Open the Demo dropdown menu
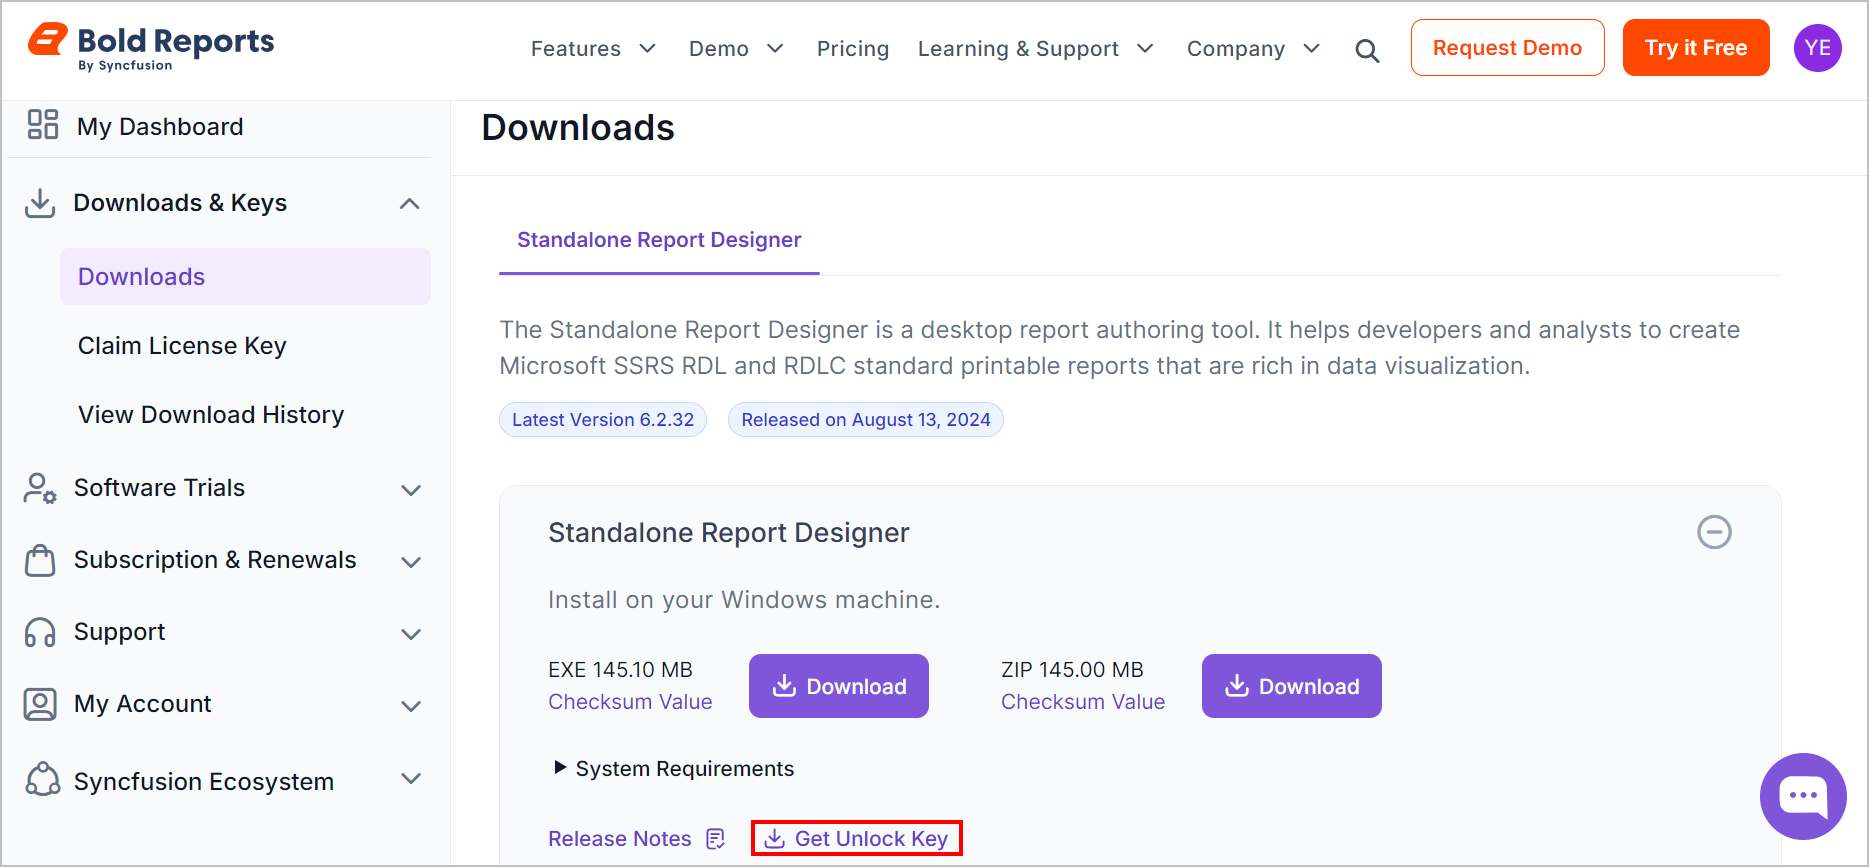The image size is (1869, 867). coord(736,49)
